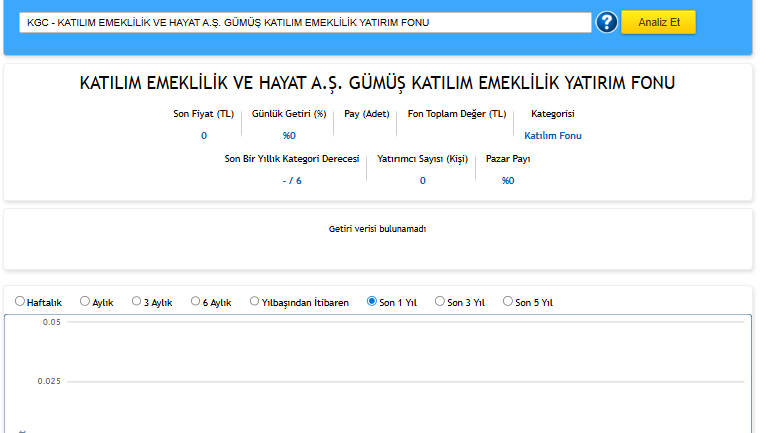
Task: Click the Fon Toplam Değer (TL) label
Action: (x=457, y=114)
